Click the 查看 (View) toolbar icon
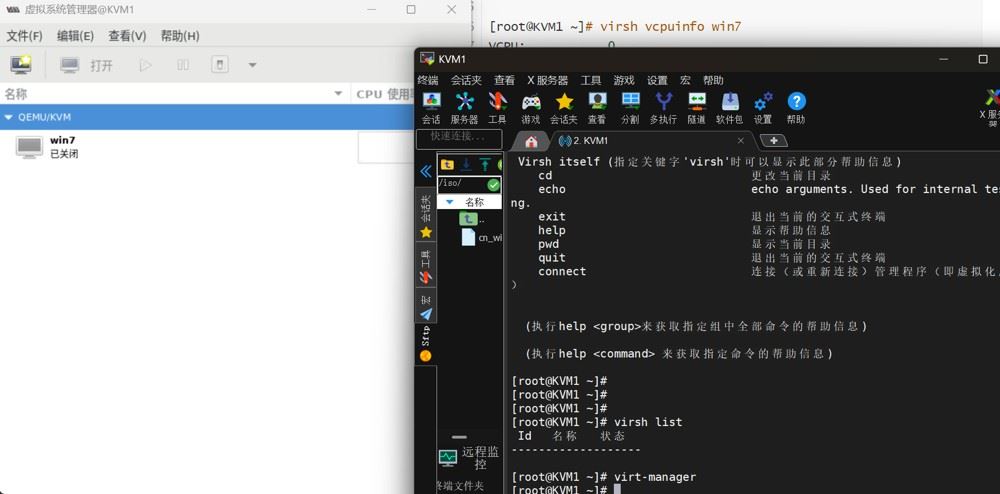This screenshot has width=1000, height=494. pos(597,108)
